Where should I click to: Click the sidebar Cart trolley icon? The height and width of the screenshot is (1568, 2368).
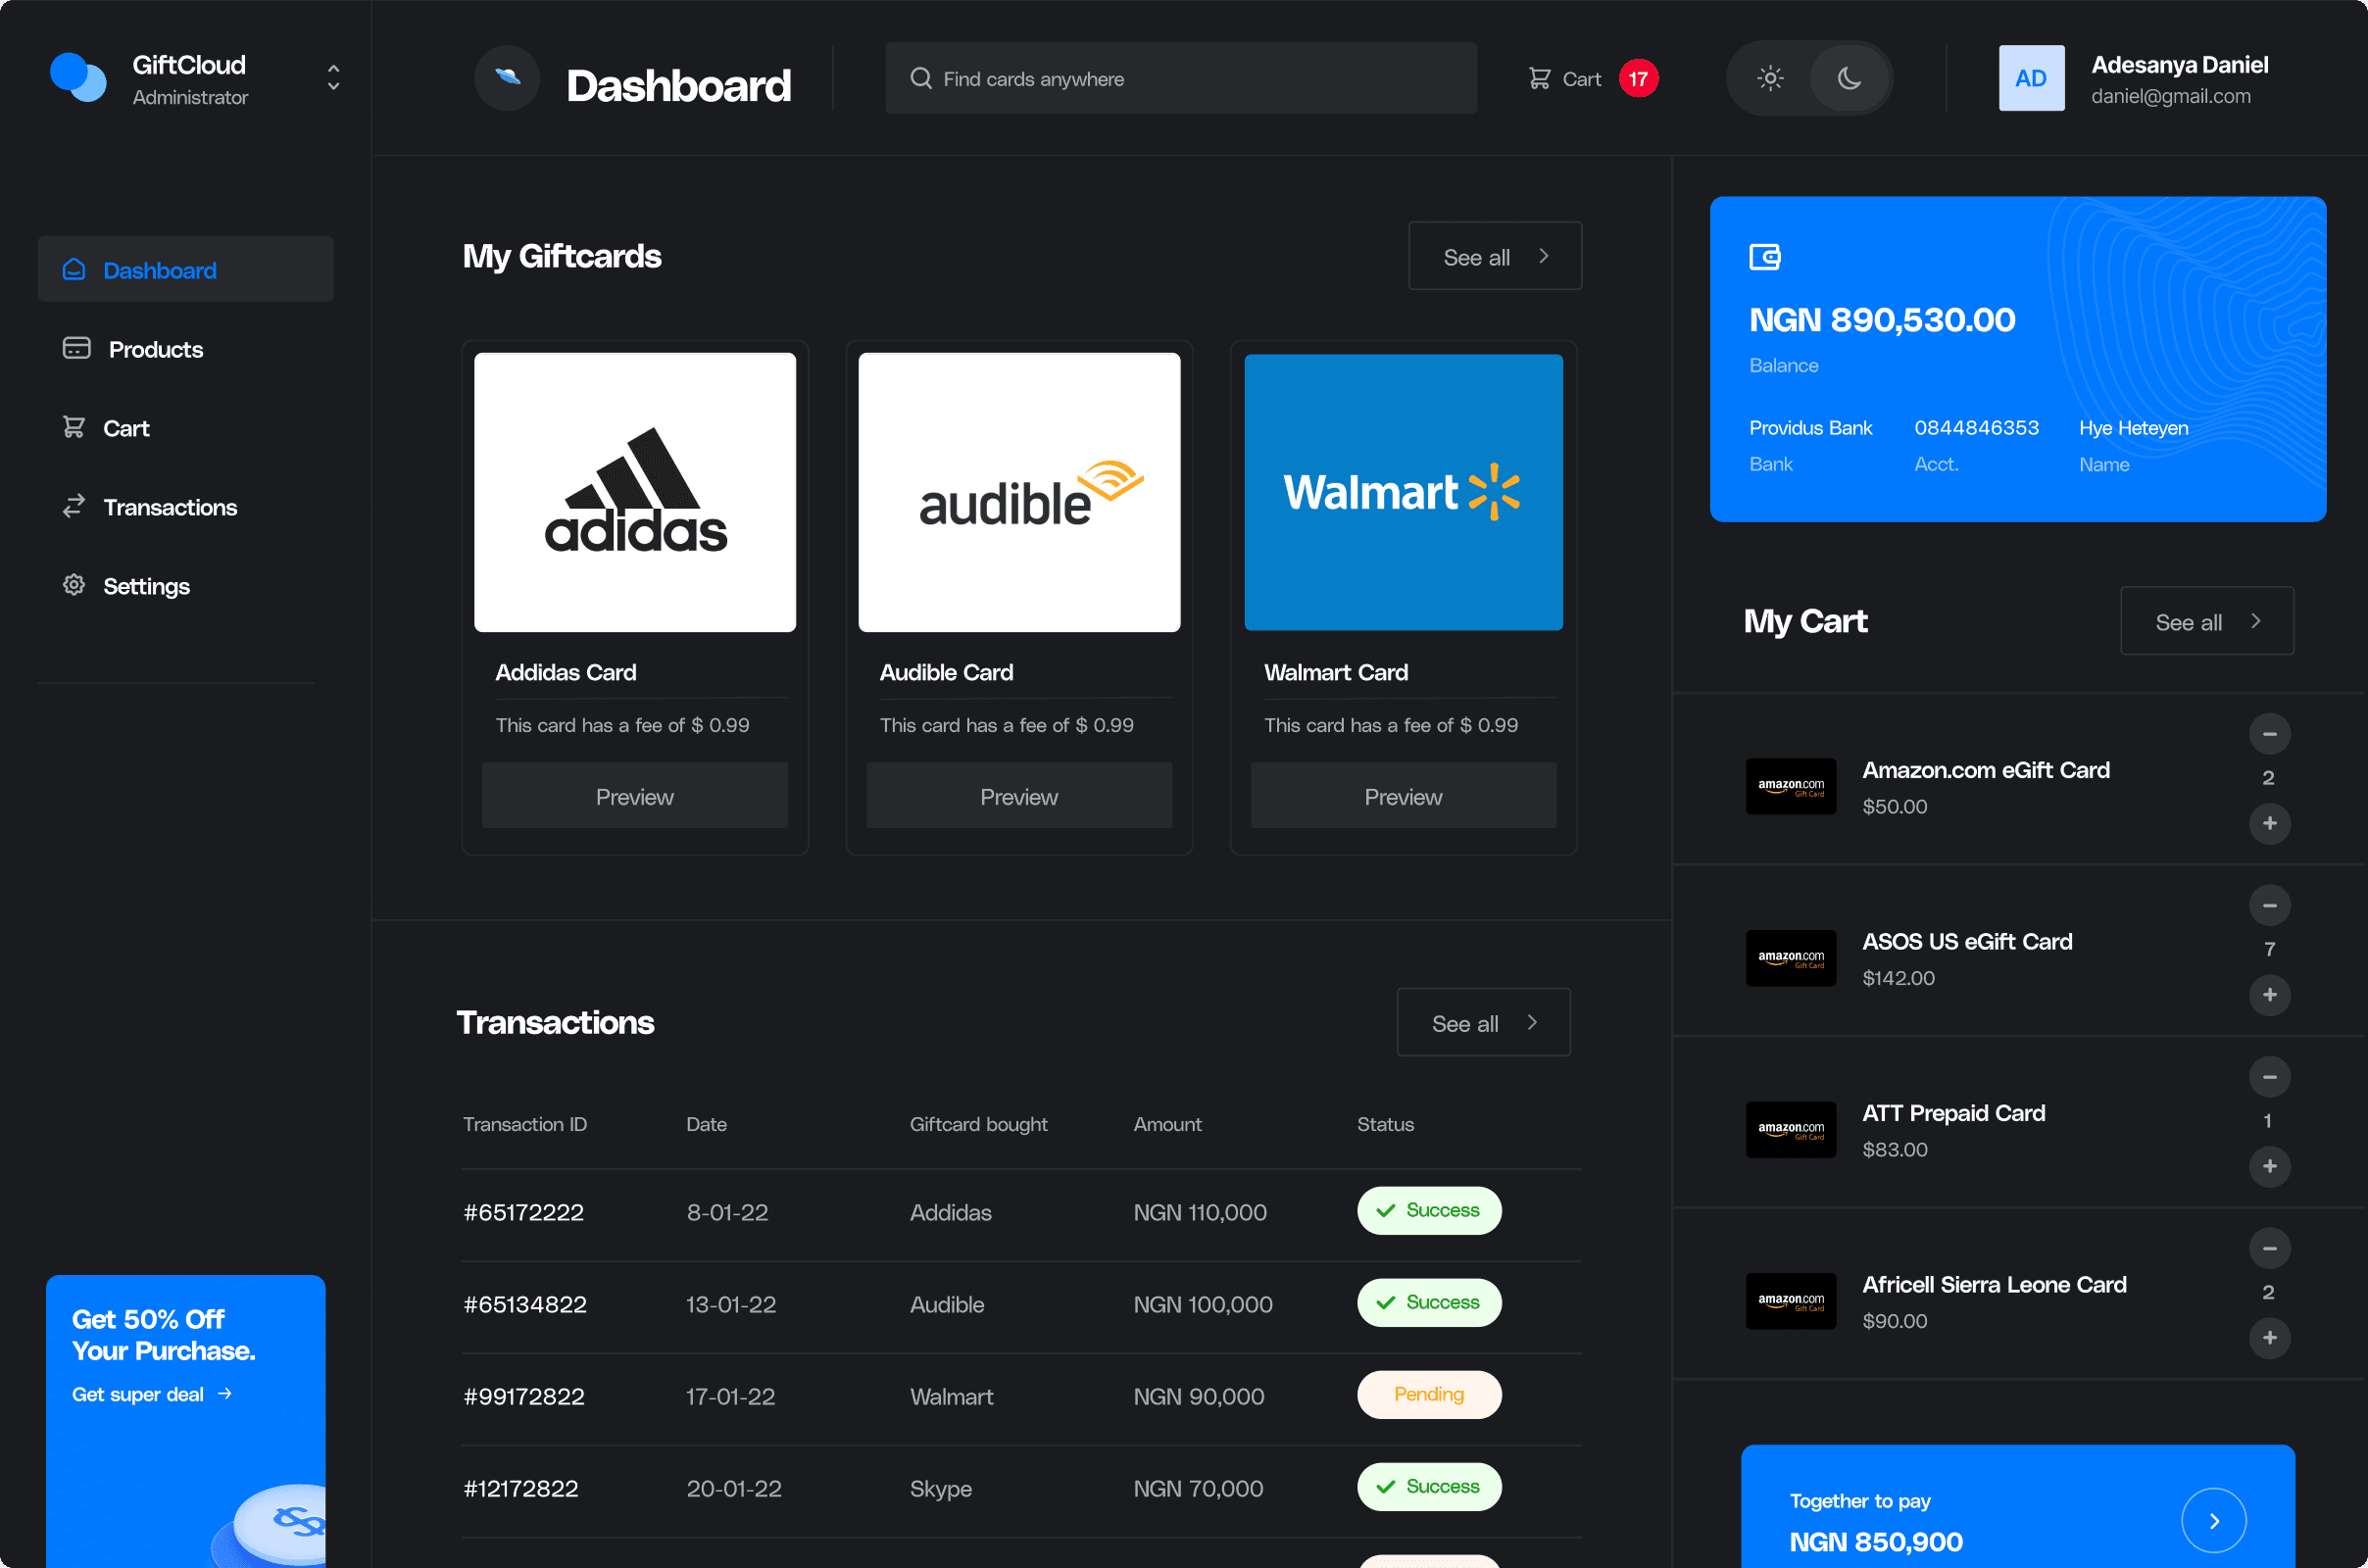pos(74,427)
